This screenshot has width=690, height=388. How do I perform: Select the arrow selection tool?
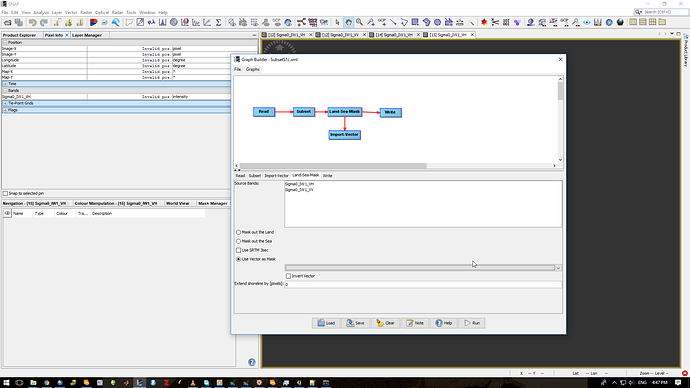(x=337, y=22)
